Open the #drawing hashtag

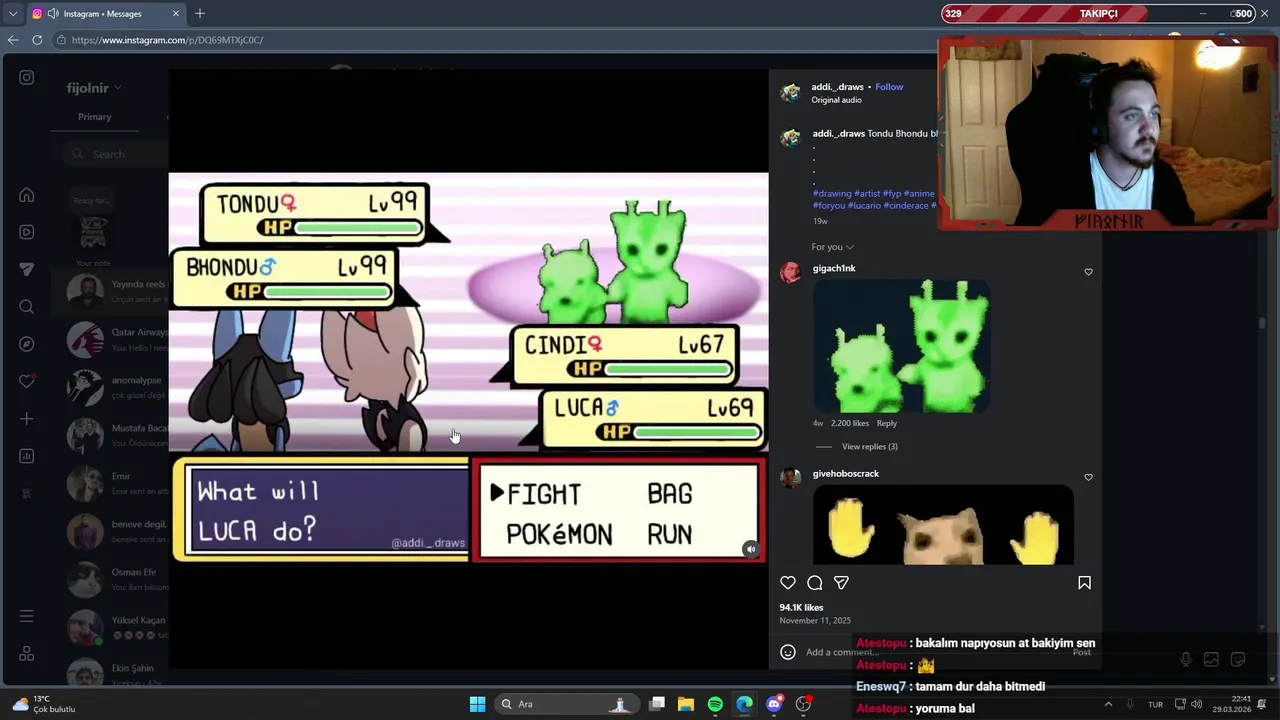[x=832, y=194]
